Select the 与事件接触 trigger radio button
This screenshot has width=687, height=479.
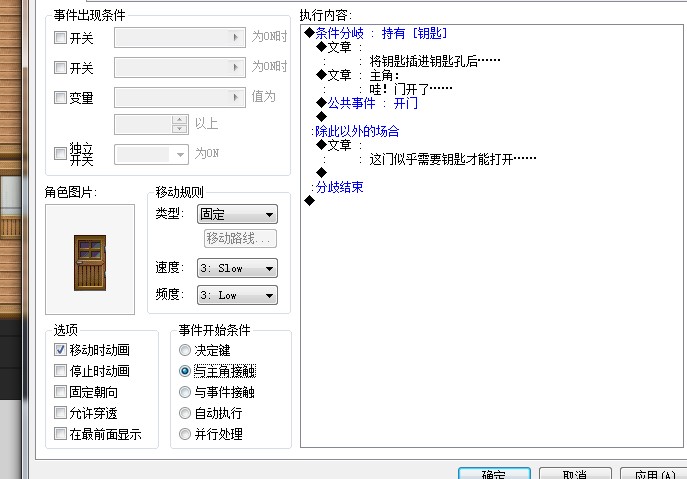coord(185,392)
